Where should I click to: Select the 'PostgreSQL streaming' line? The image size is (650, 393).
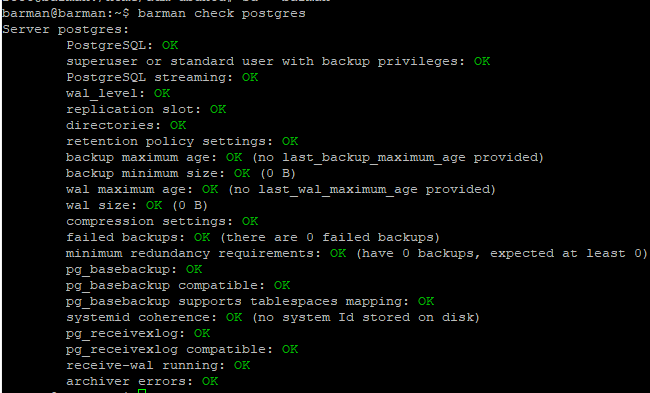(x=162, y=78)
